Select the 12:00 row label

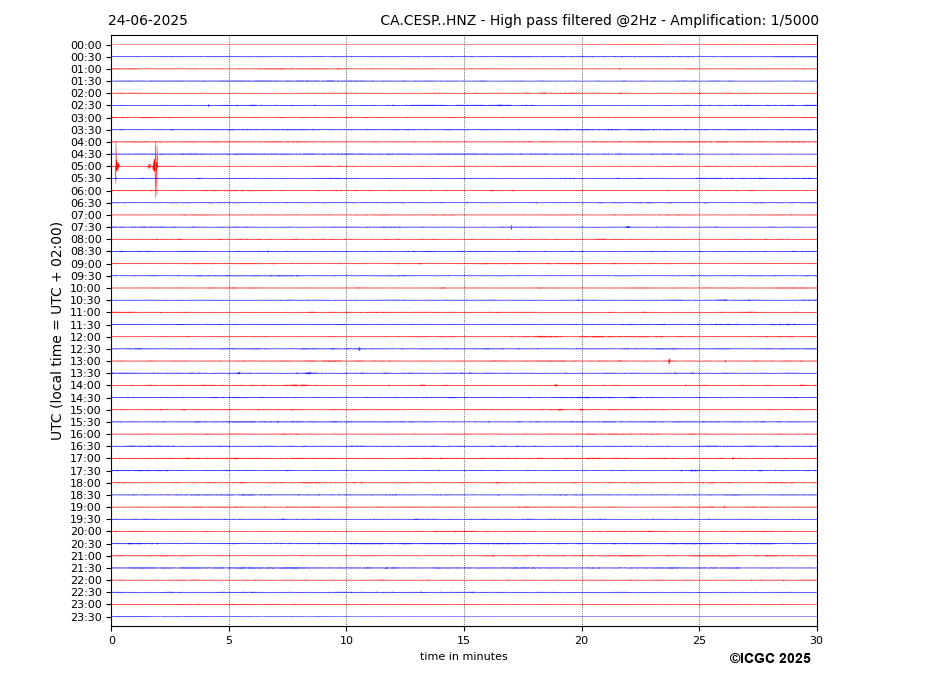point(86,338)
